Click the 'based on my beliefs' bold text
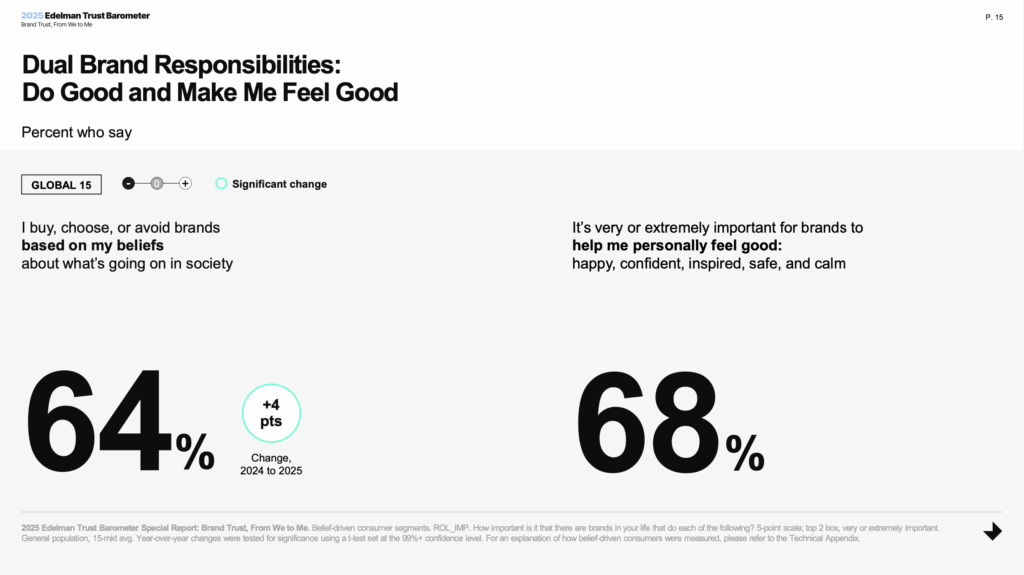This screenshot has width=1024, height=575. coord(93,245)
